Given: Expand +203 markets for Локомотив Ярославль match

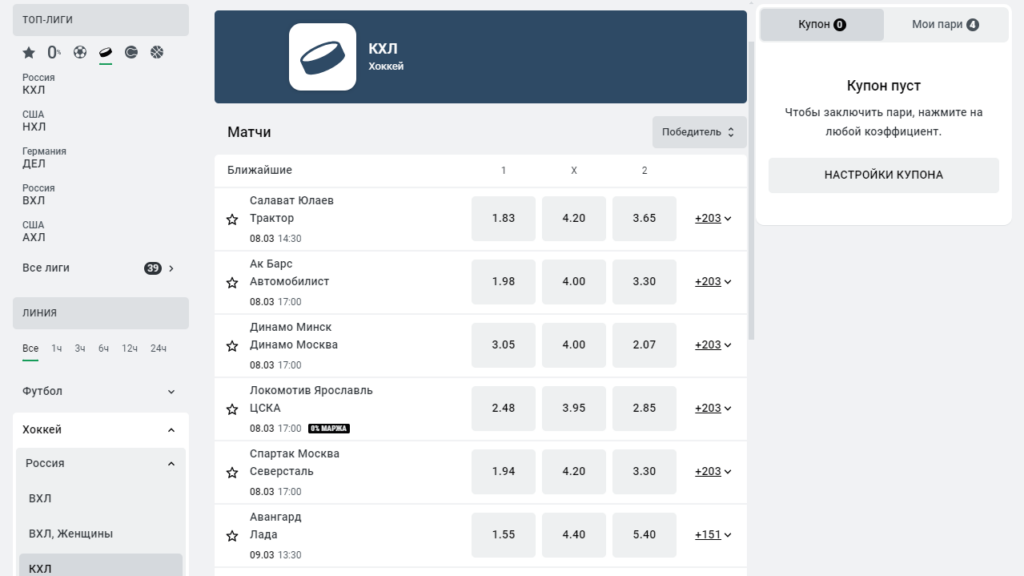Looking at the screenshot, I should click(712, 408).
